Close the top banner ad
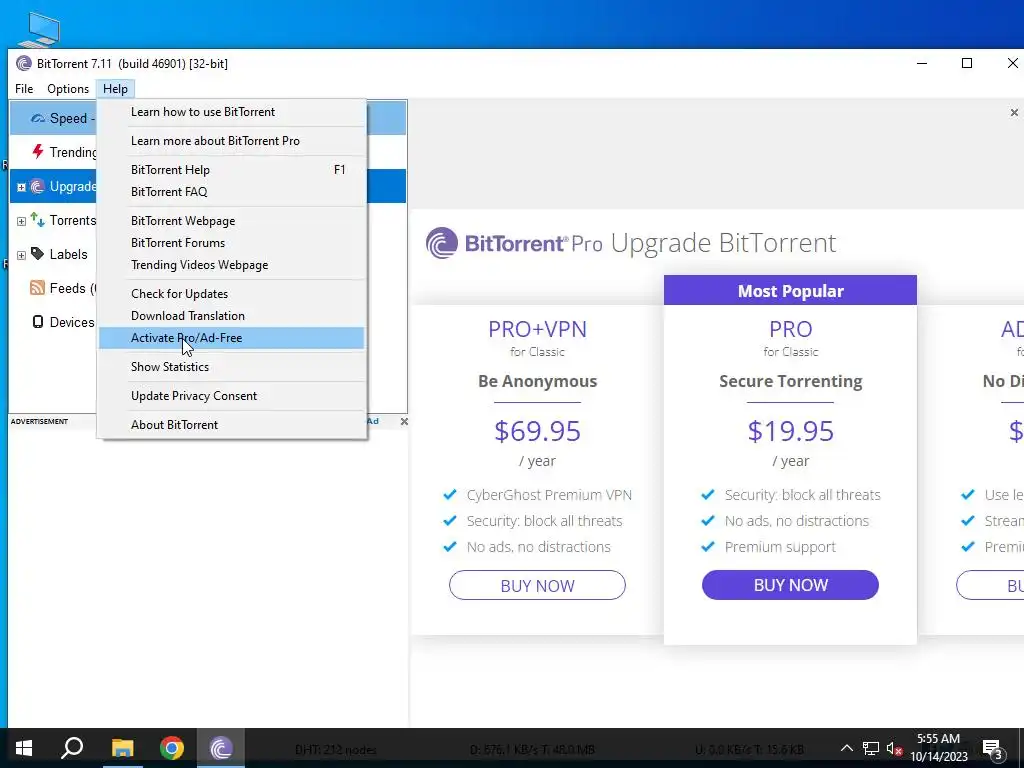1024x768 pixels. point(1014,112)
